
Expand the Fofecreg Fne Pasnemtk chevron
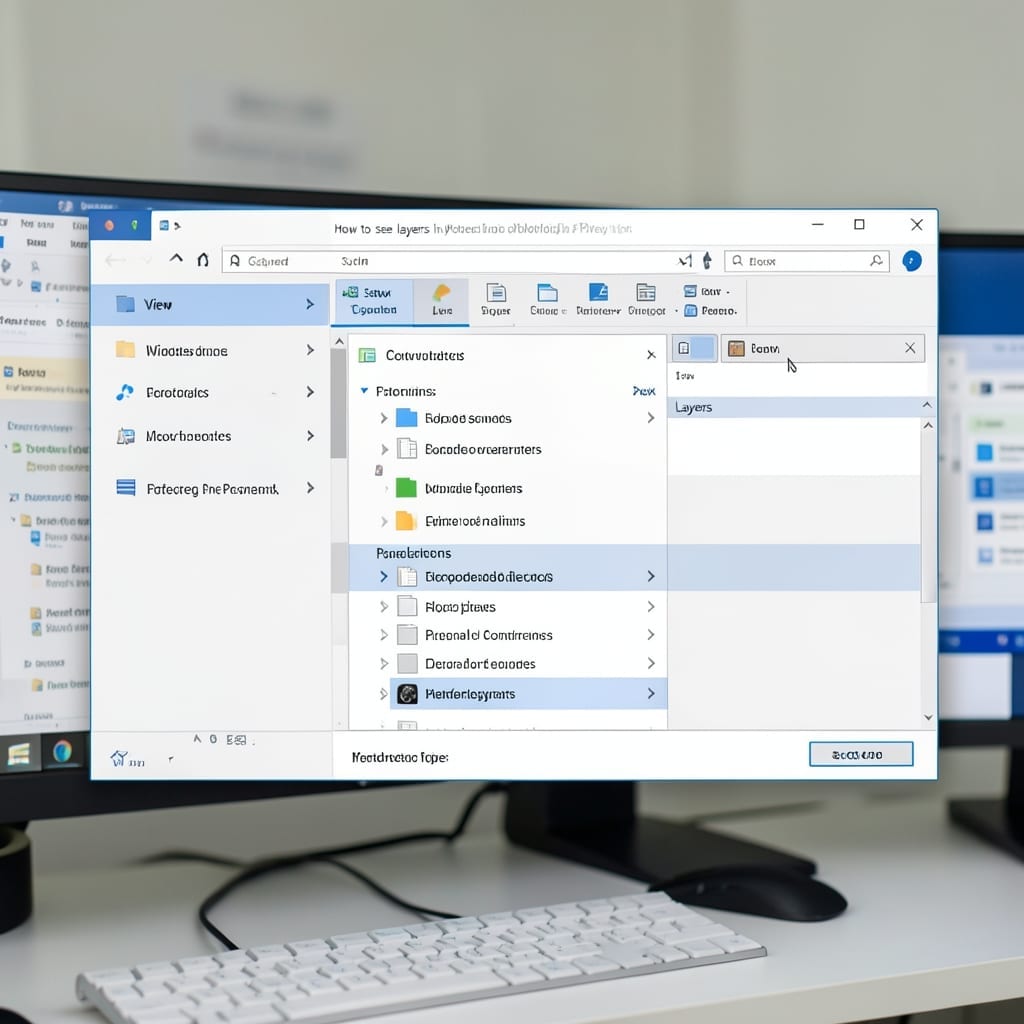pos(310,488)
